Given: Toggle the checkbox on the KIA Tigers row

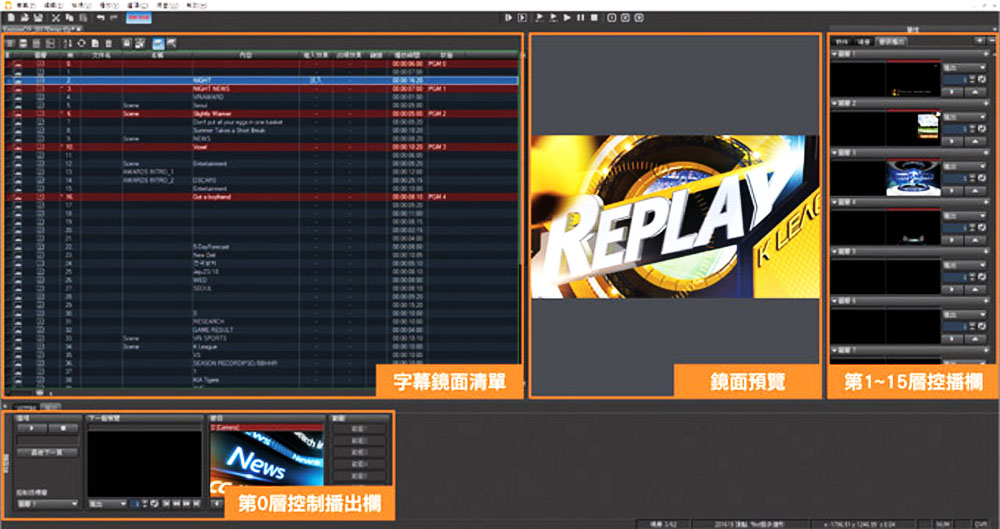Looking at the screenshot, I should (41, 380).
